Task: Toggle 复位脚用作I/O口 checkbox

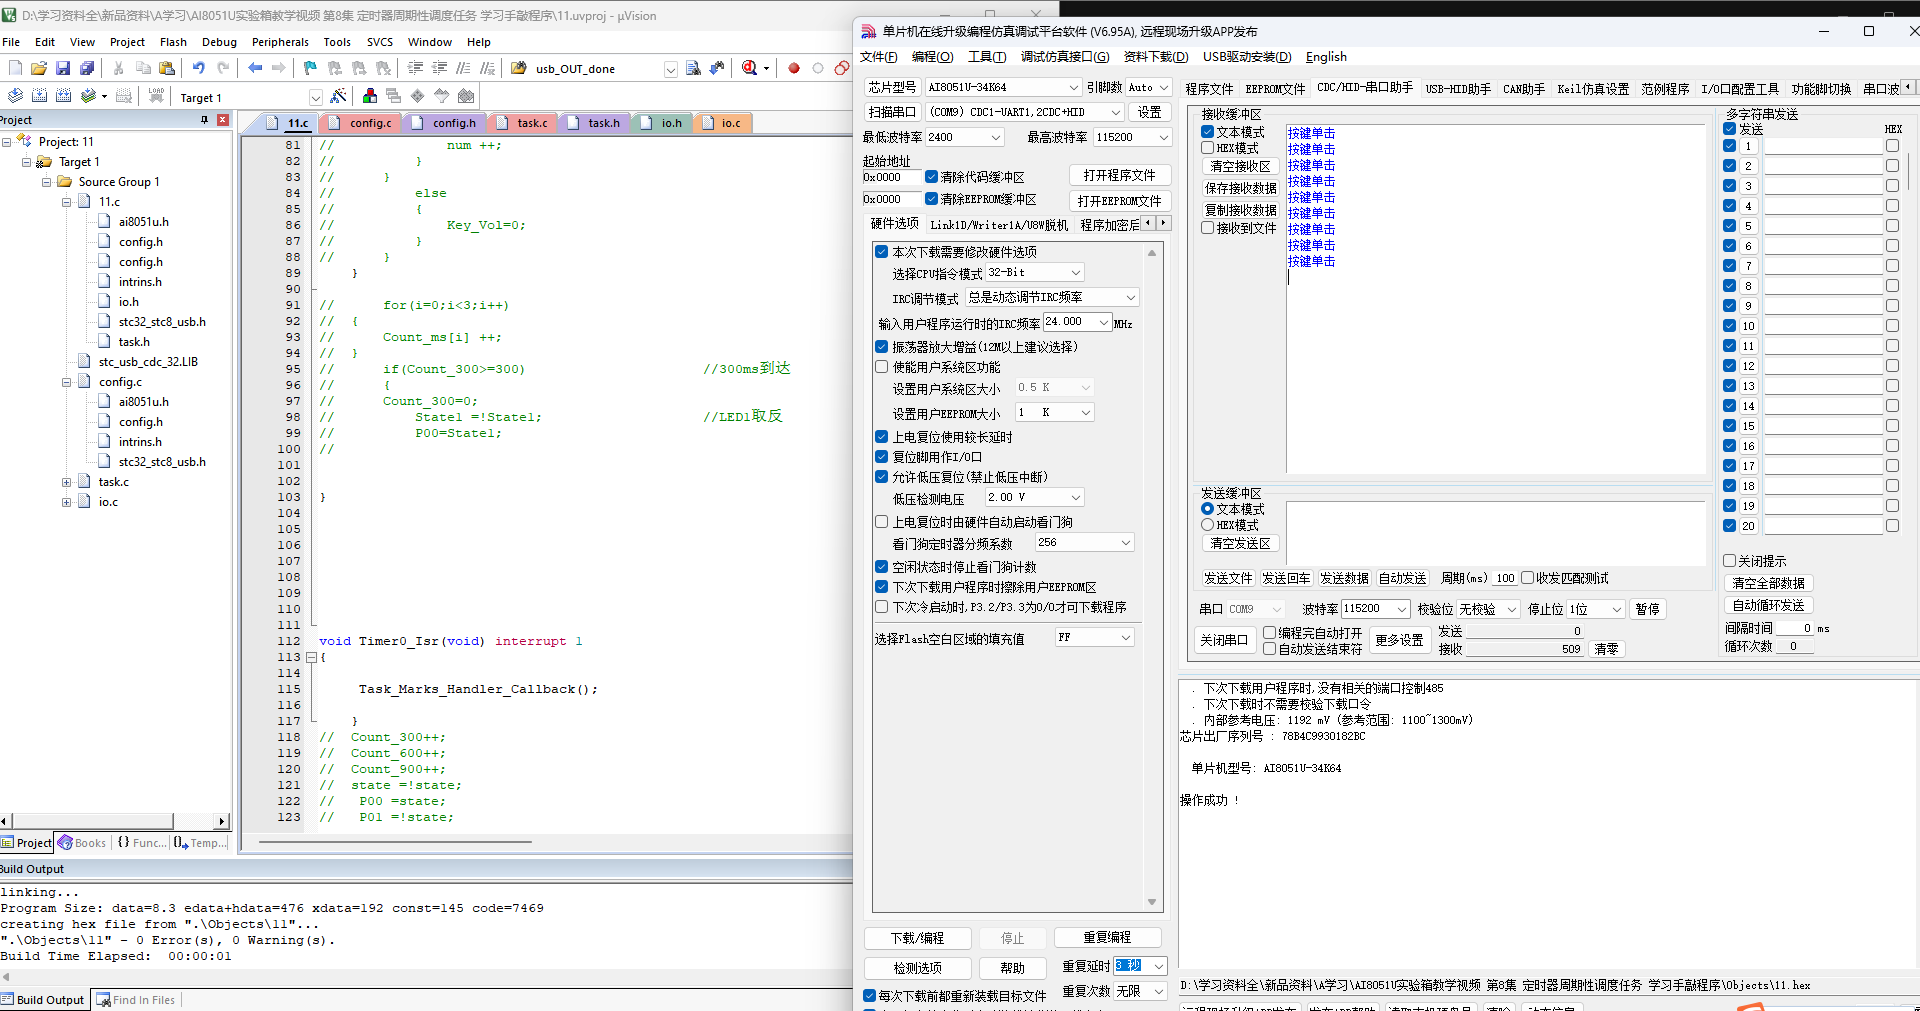Action: point(882,457)
